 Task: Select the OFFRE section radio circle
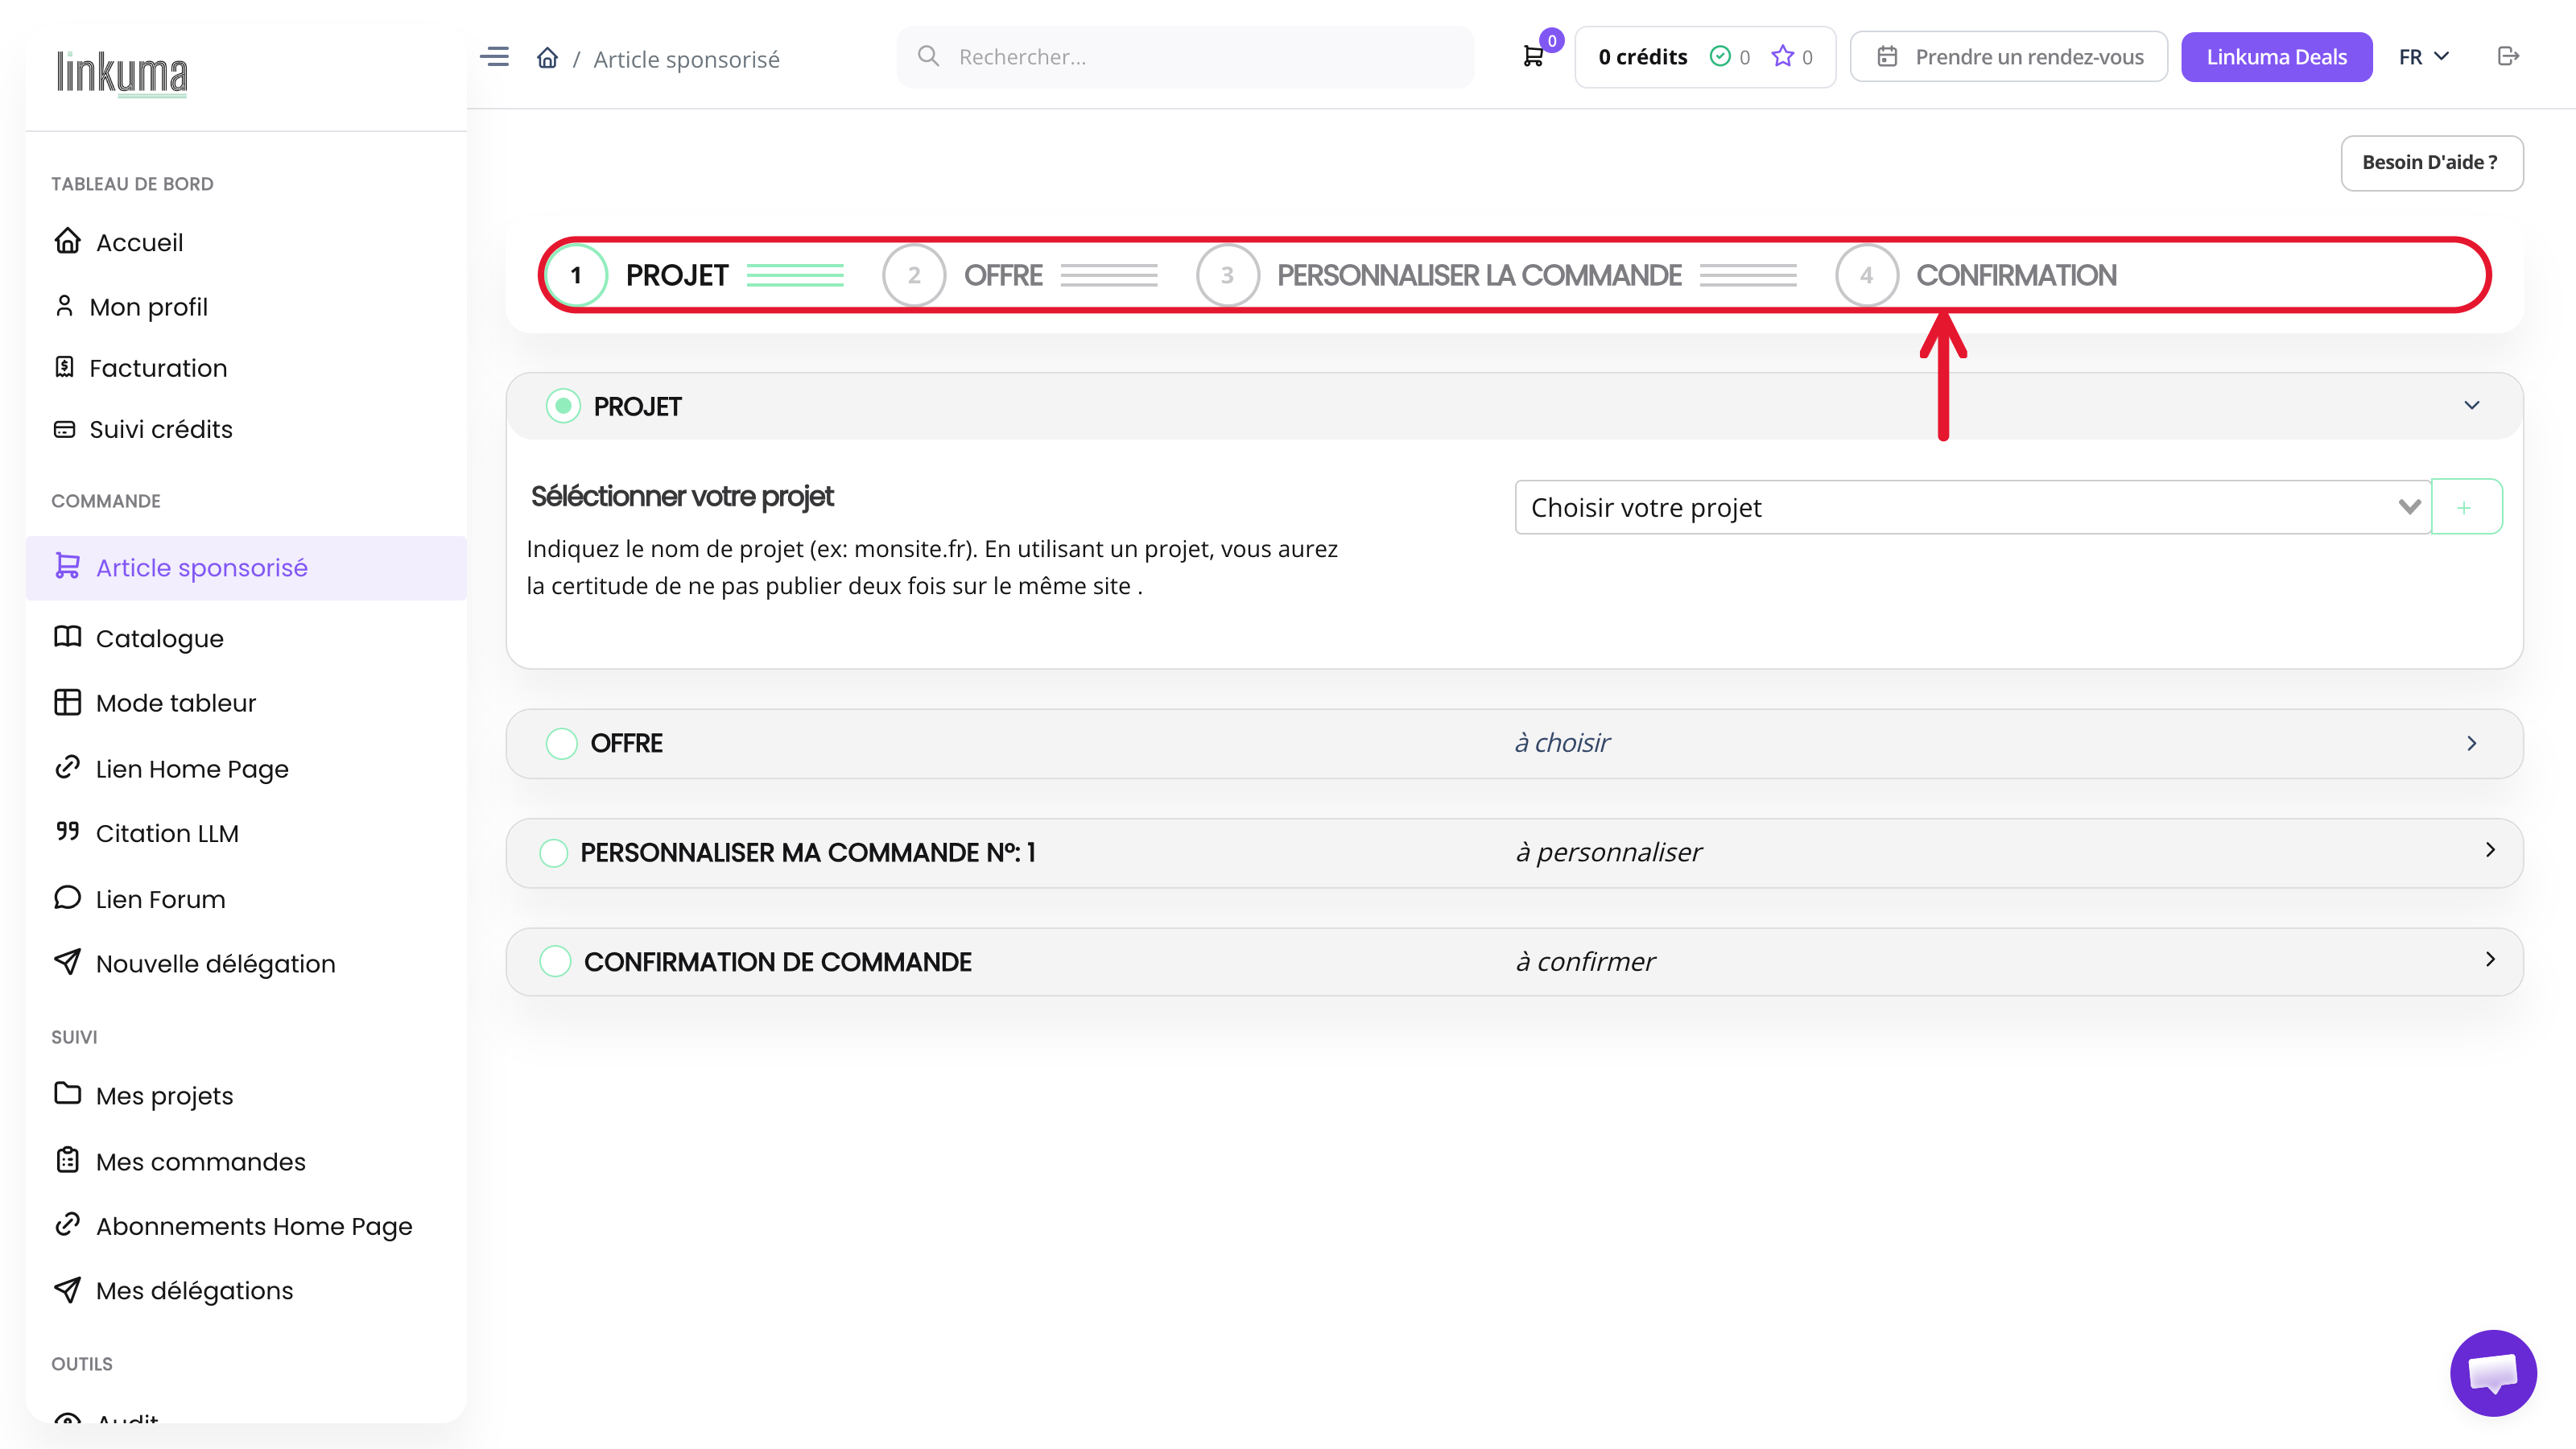click(x=561, y=743)
